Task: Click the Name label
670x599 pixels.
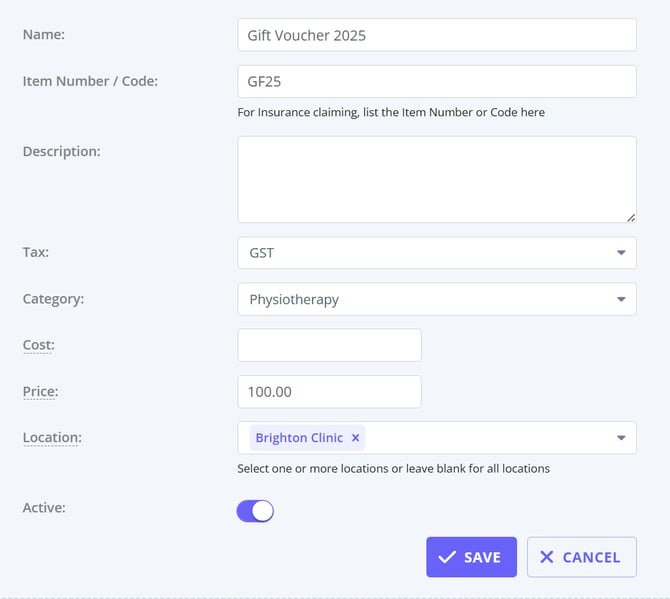Action: tap(43, 35)
